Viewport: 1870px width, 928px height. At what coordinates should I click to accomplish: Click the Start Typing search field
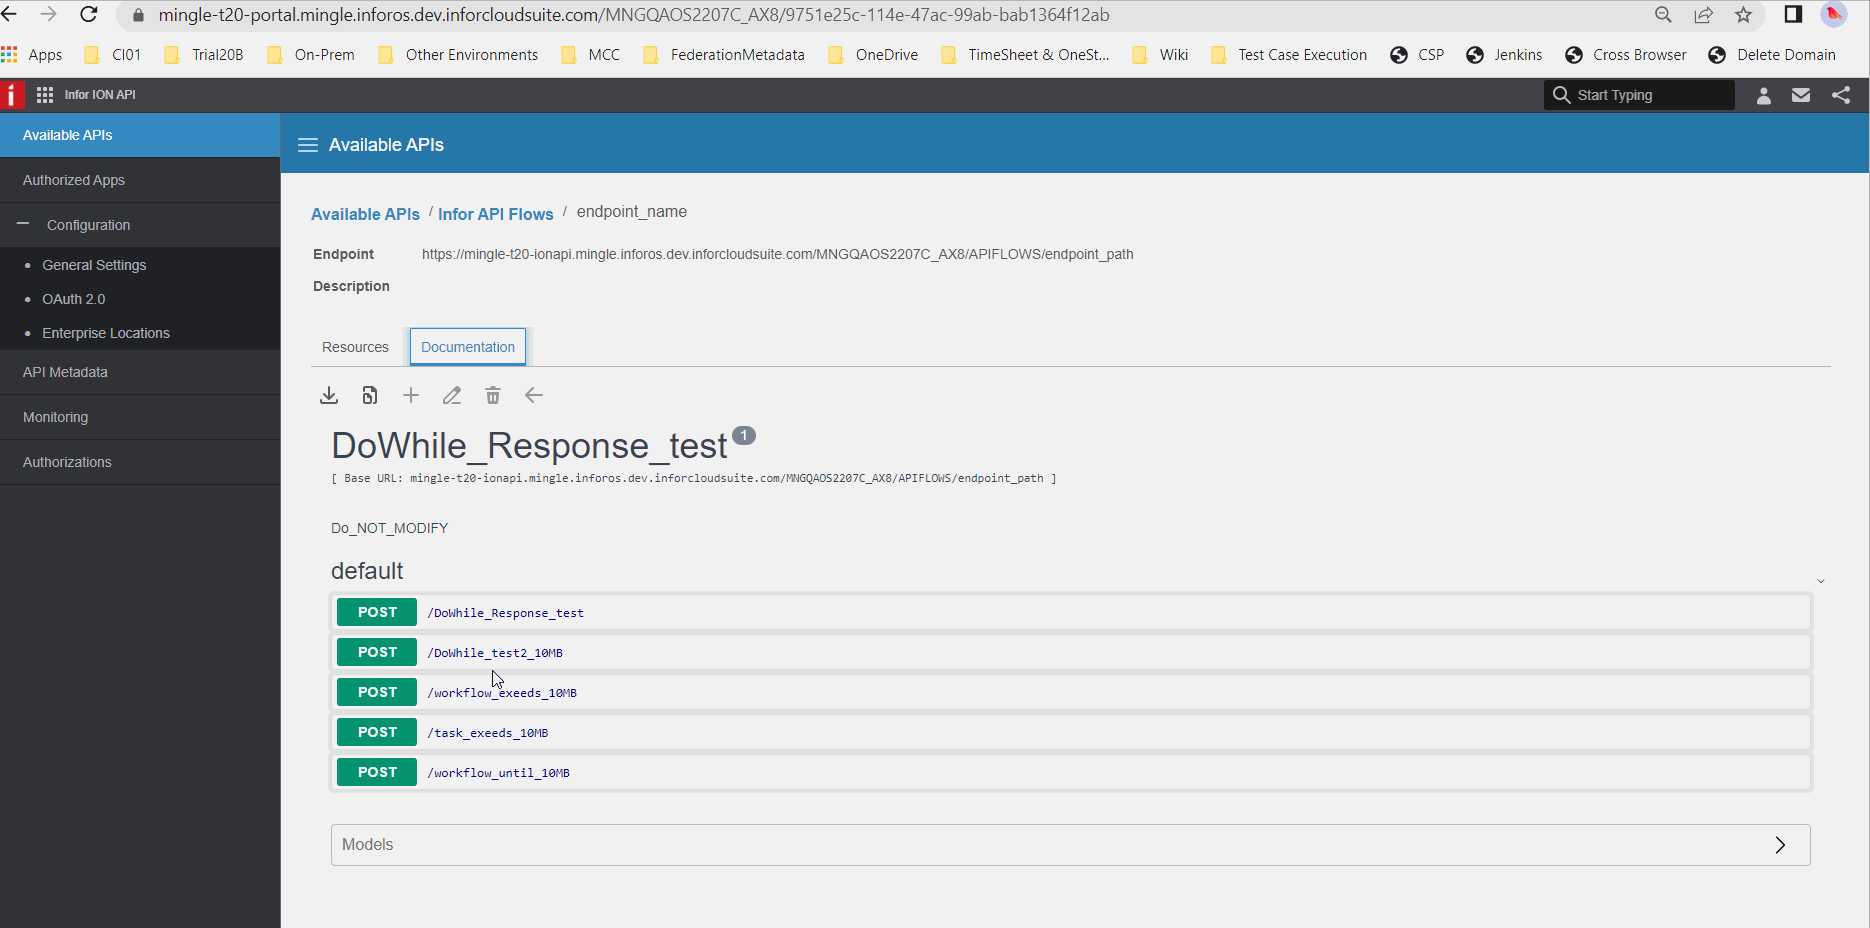pos(1640,95)
